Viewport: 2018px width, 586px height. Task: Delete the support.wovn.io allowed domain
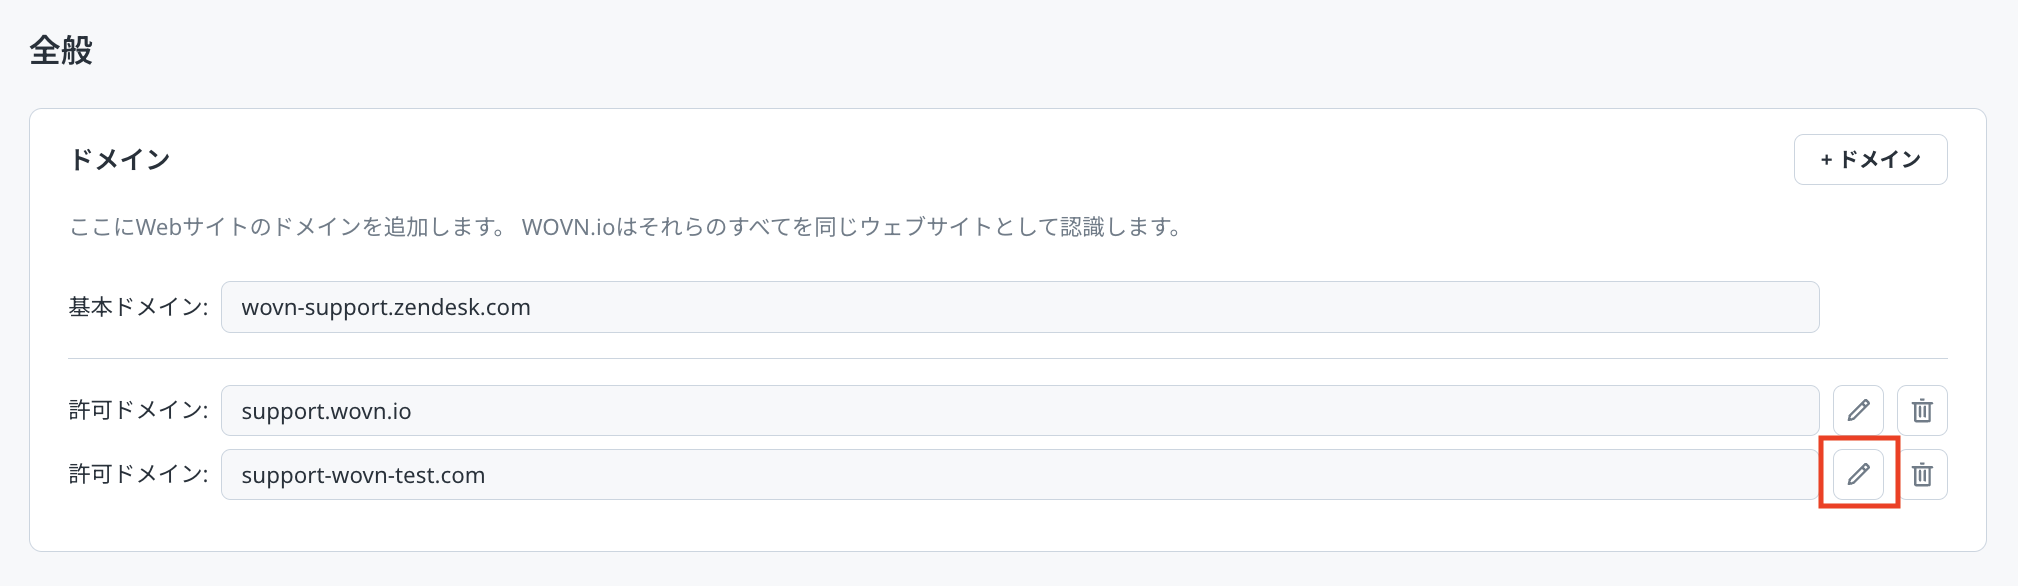(x=1922, y=410)
